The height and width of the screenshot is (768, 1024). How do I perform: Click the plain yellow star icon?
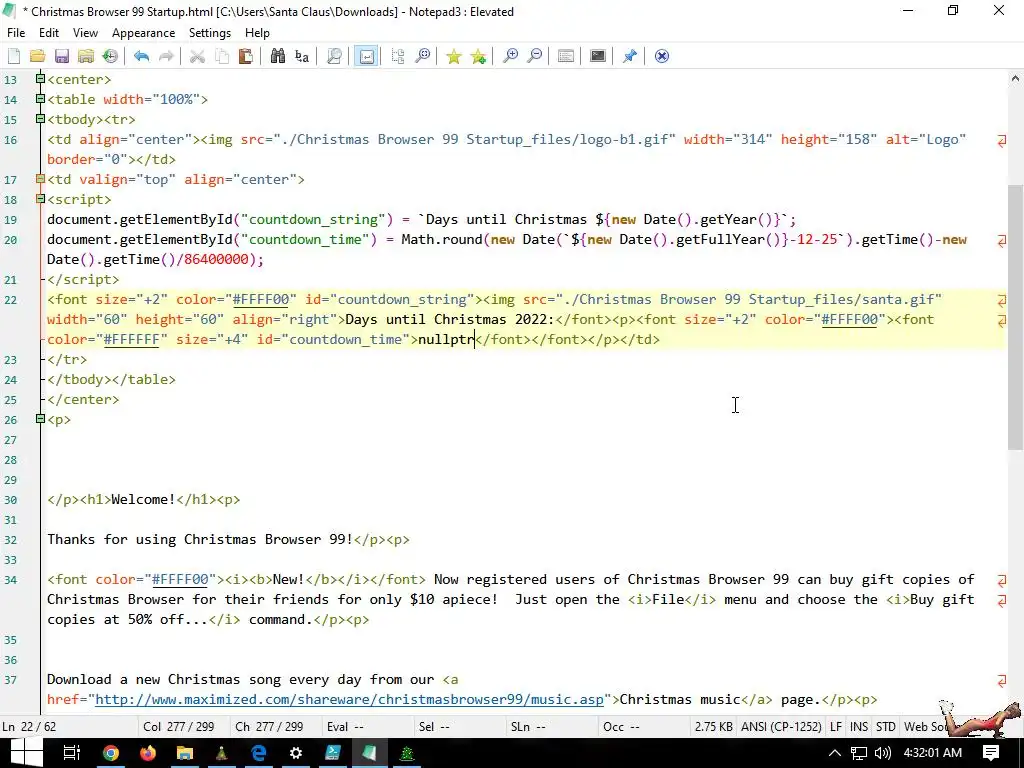pyautogui.click(x=454, y=56)
